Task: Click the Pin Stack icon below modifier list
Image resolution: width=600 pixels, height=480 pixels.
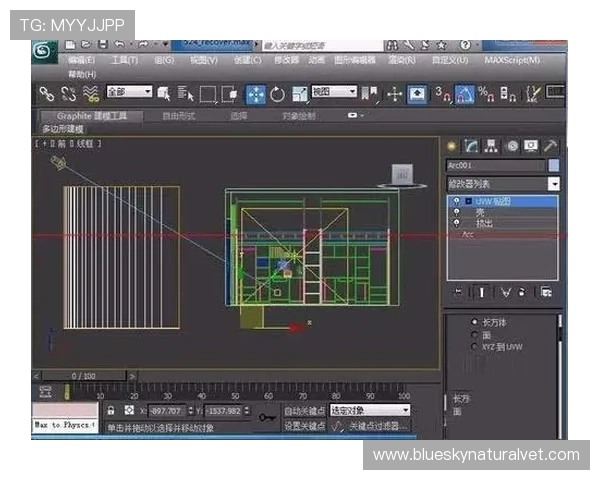Action: [x=459, y=292]
